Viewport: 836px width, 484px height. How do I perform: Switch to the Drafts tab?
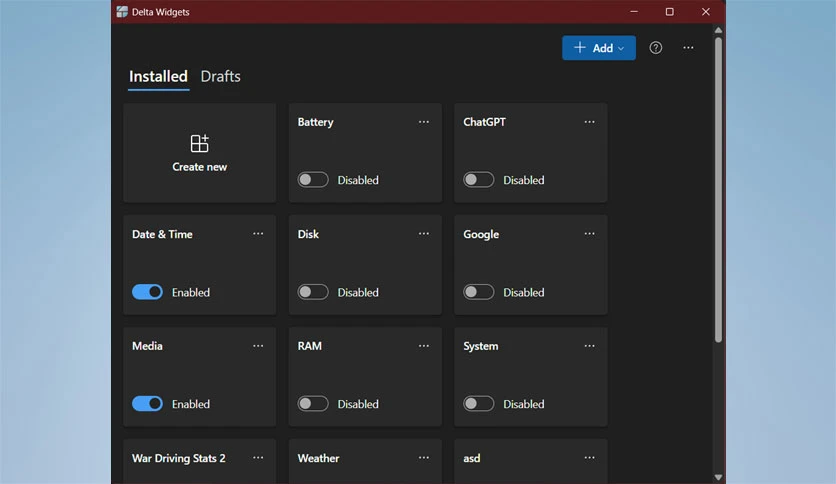(220, 76)
